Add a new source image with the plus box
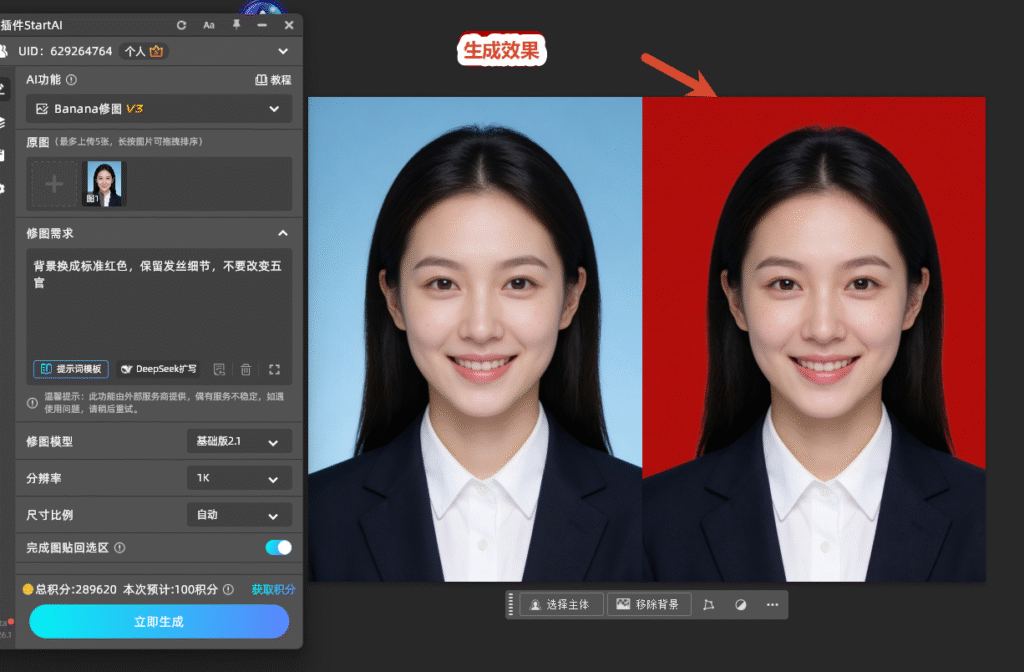The width and height of the screenshot is (1024, 672). pyautogui.click(x=54, y=184)
